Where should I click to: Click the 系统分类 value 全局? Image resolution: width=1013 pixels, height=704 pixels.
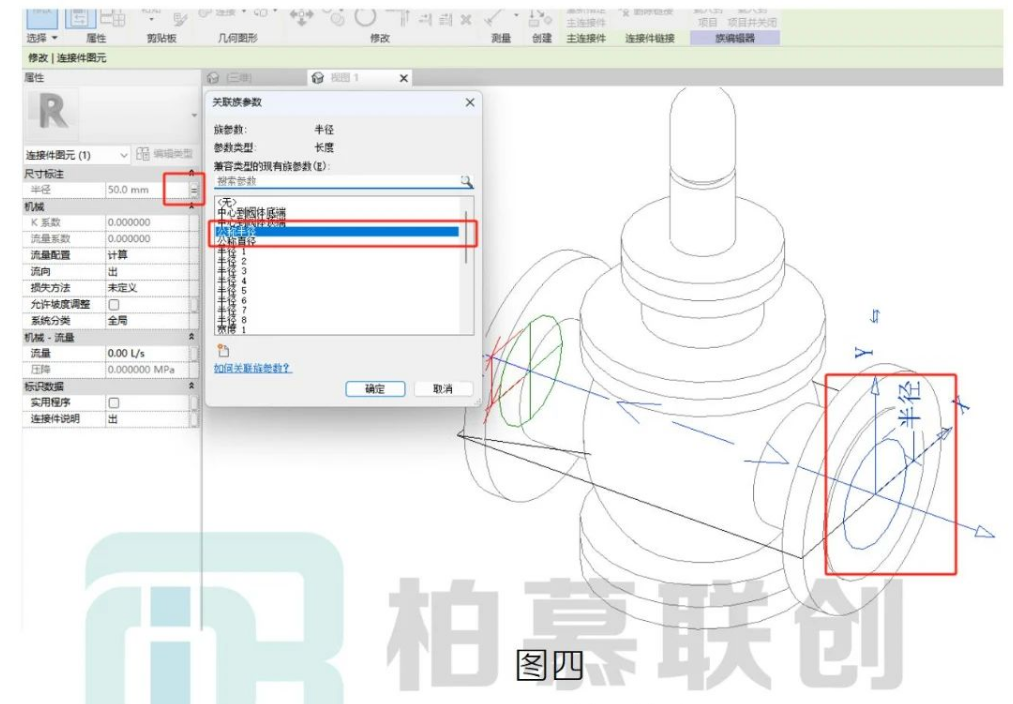coord(147,320)
